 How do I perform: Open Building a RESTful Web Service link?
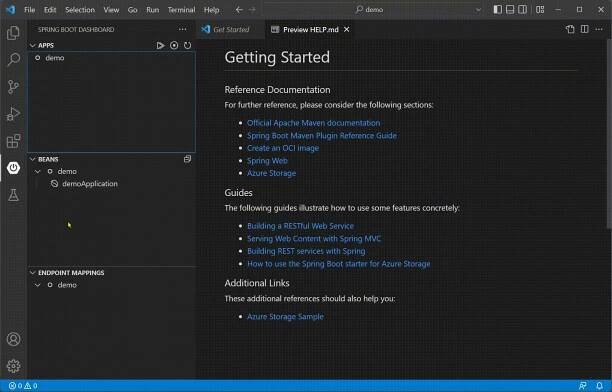[301, 226]
